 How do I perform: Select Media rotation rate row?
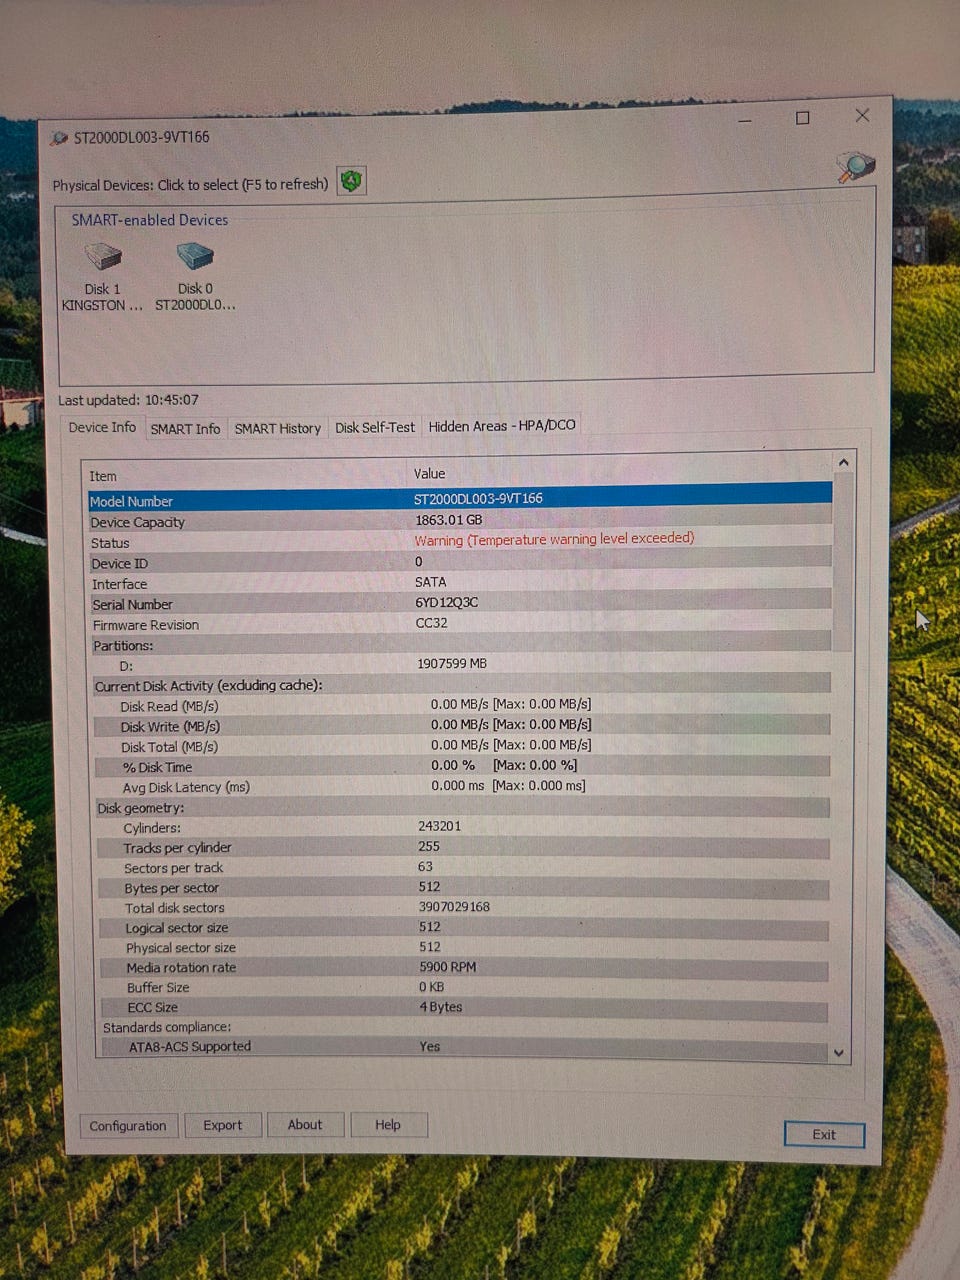(x=463, y=967)
